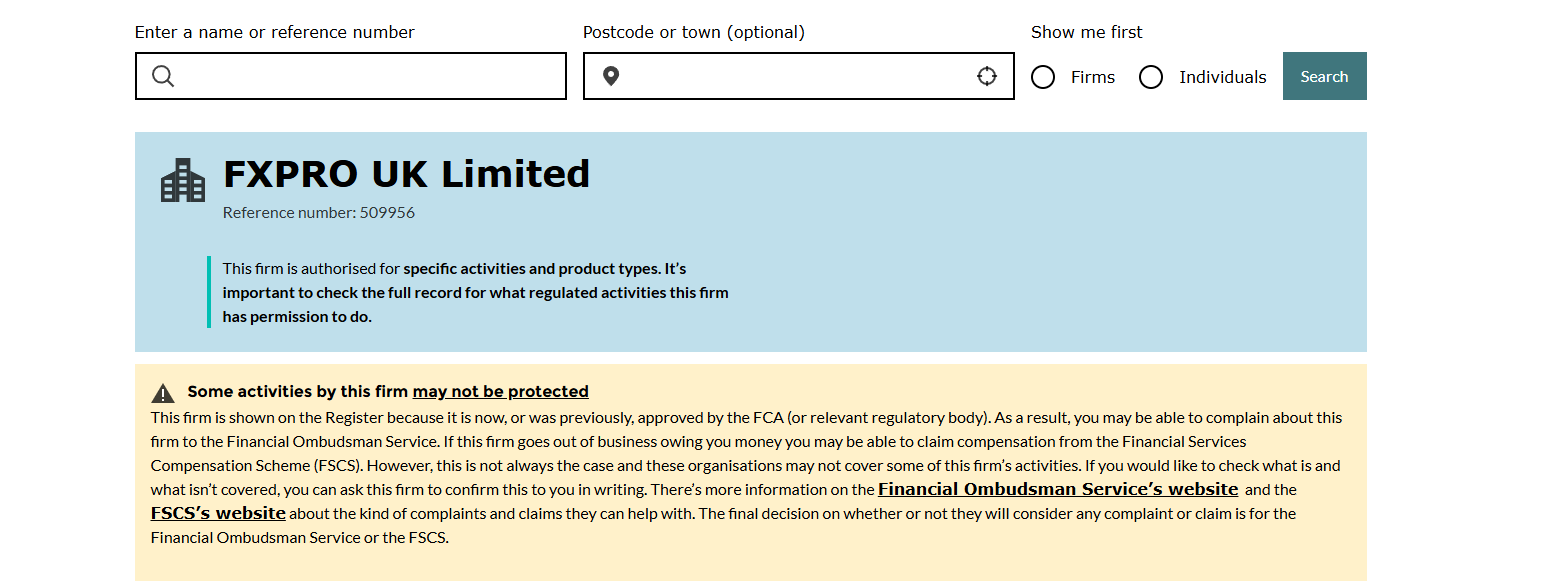Click the "Show me first" label
Image resolution: width=1558 pixels, height=588 pixels.
tap(1086, 32)
